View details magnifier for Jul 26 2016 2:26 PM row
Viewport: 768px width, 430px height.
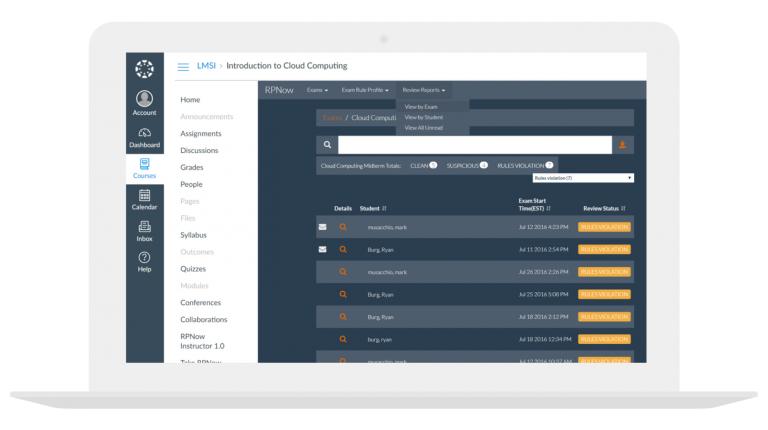click(343, 272)
